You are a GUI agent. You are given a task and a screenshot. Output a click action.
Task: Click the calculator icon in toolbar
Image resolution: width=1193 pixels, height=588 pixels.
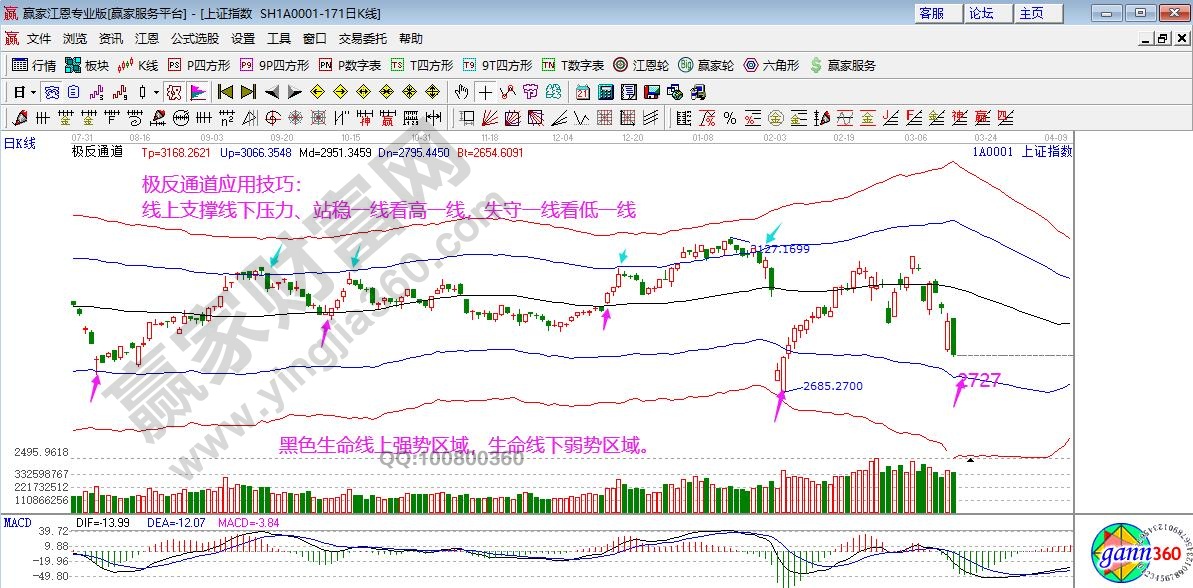pyautogui.click(x=605, y=92)
